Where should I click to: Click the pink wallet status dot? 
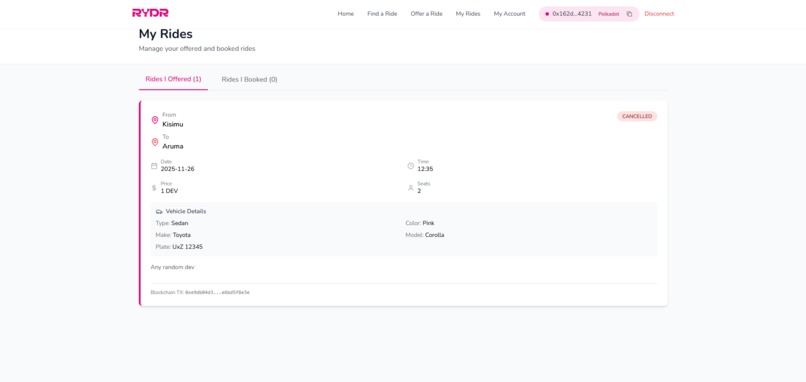pos(547,14)
